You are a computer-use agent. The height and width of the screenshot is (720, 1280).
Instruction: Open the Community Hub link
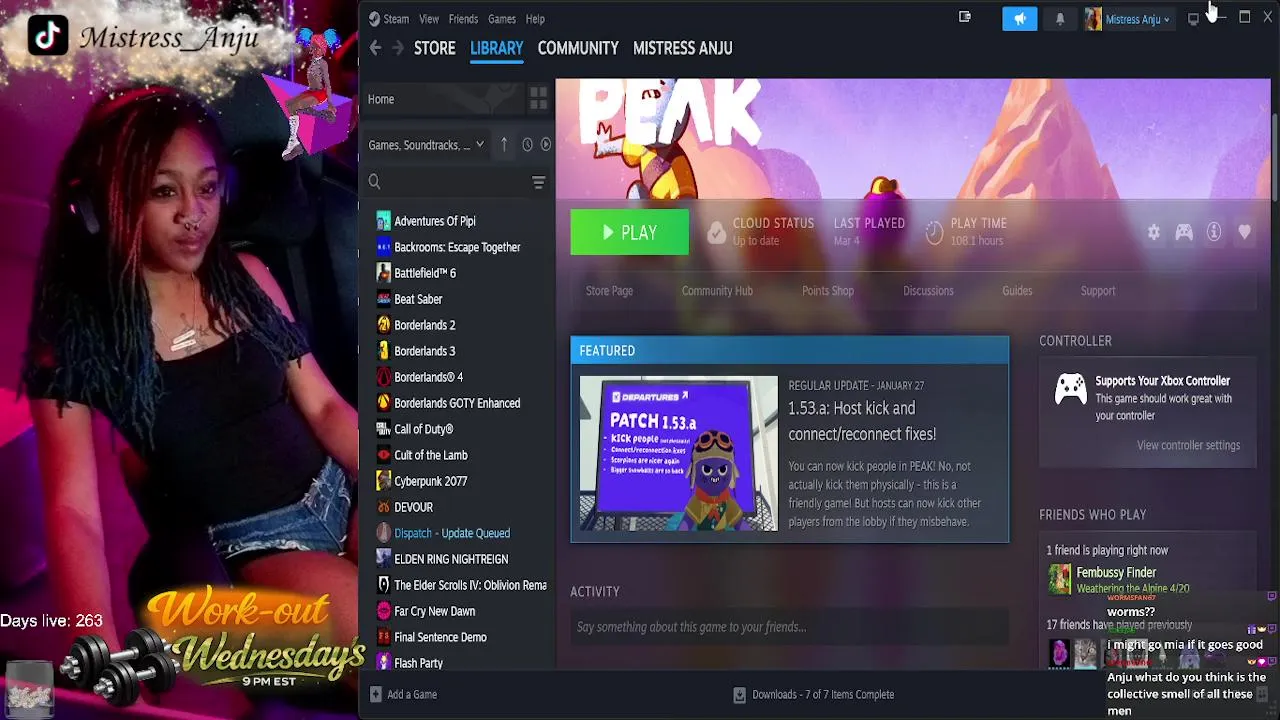(x=717, y=291)
